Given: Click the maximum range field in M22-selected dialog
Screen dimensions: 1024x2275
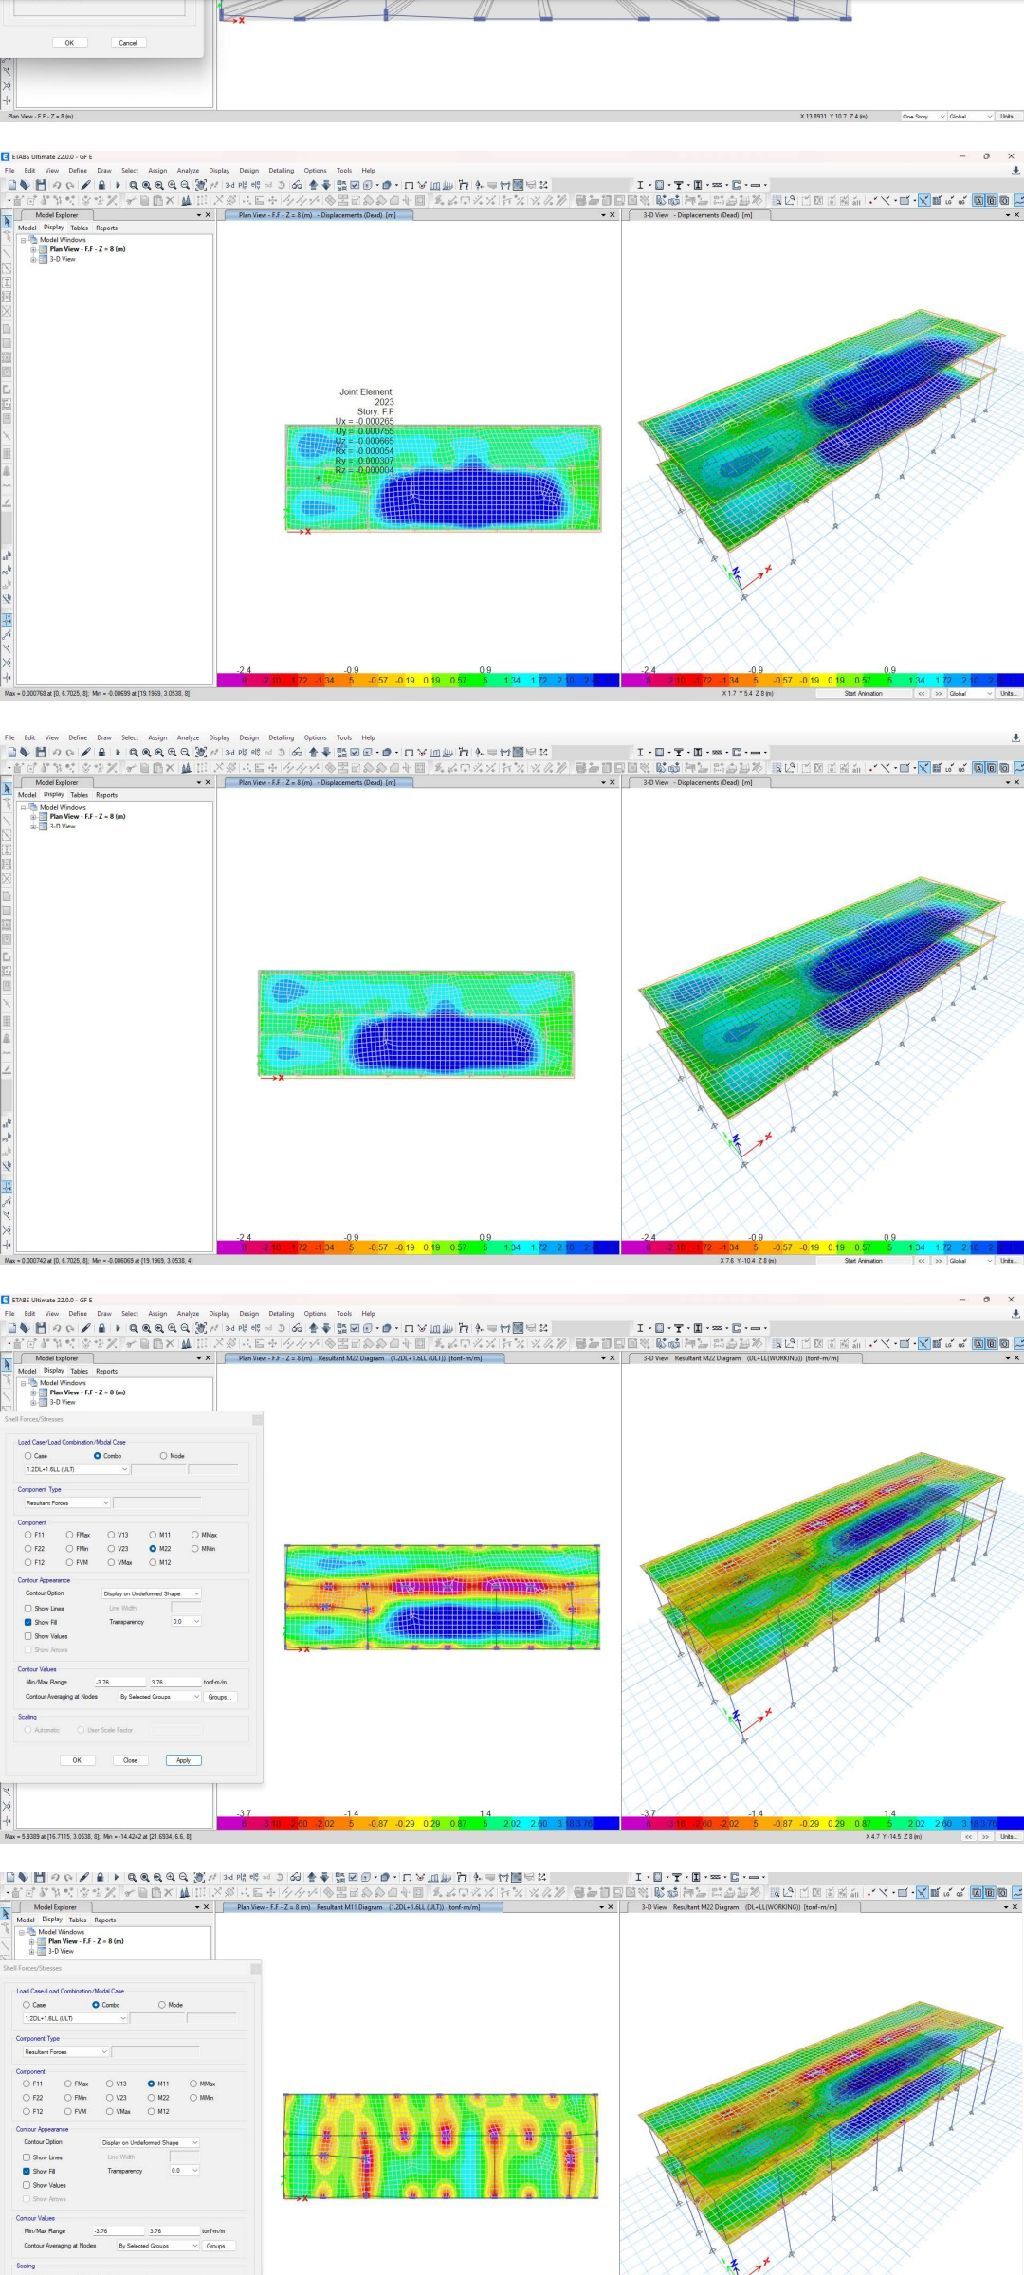Looking at the screenshot, I should tap(174, 1682).
